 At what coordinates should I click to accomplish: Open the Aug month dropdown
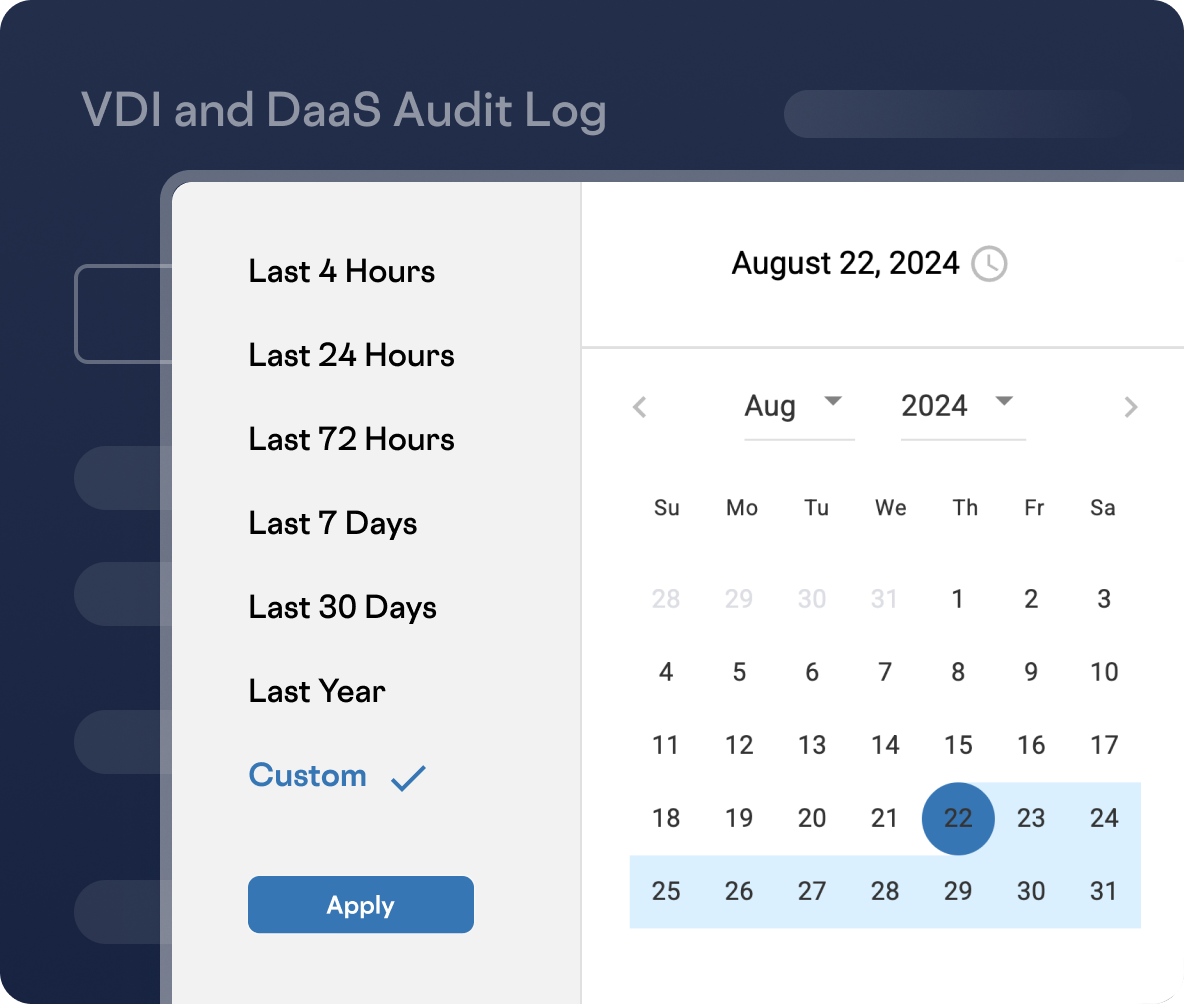click(x=790, y=406)
